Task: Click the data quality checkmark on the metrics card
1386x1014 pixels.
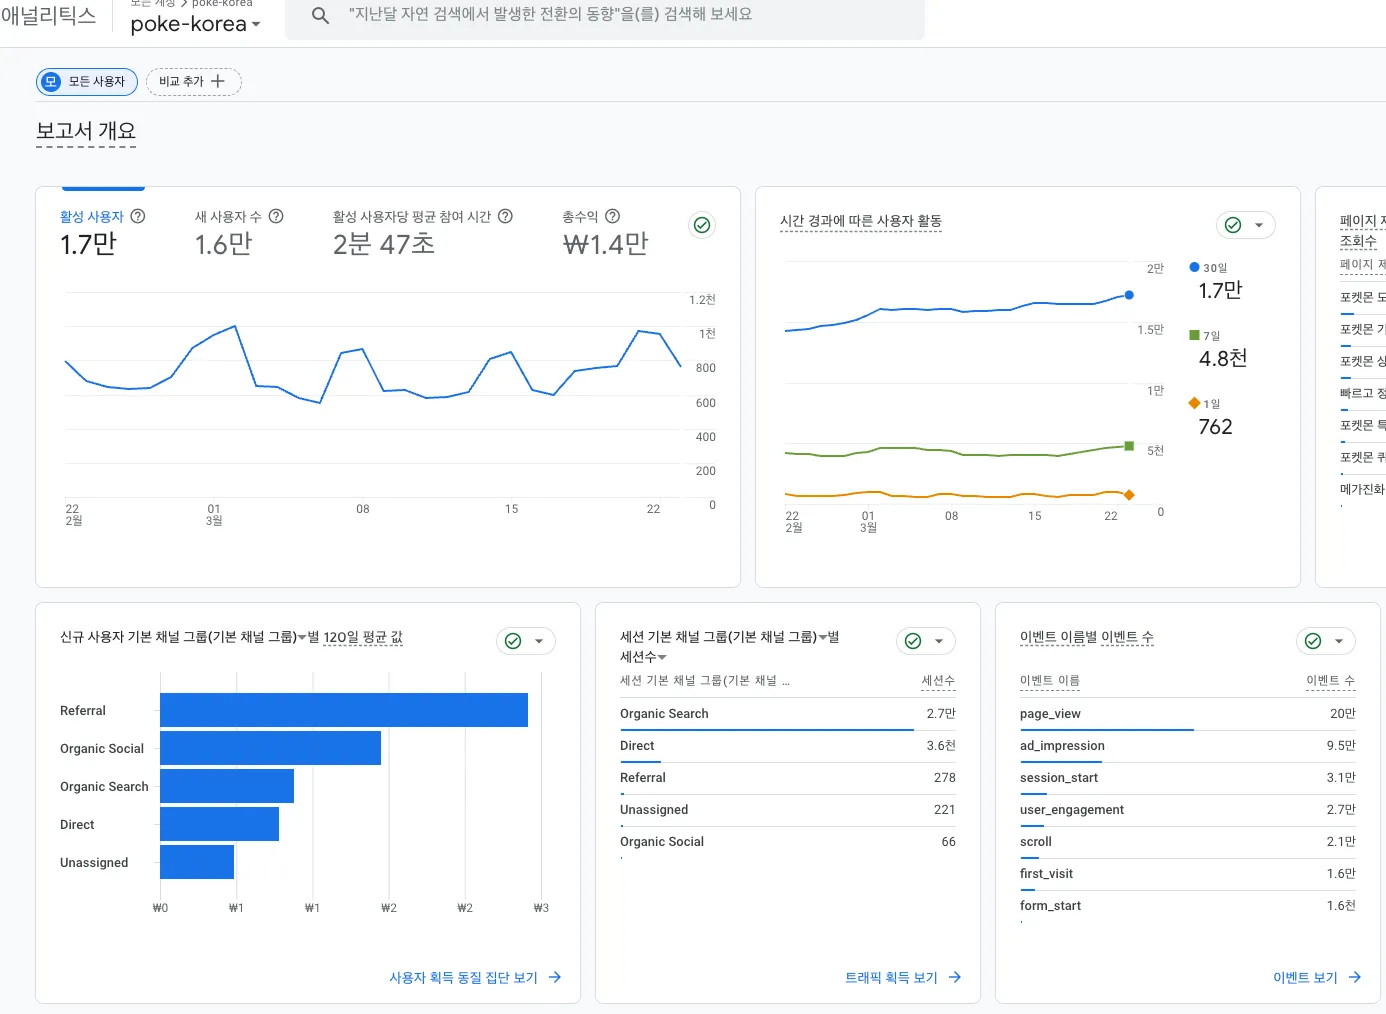Action: click(x=701, y=225)
